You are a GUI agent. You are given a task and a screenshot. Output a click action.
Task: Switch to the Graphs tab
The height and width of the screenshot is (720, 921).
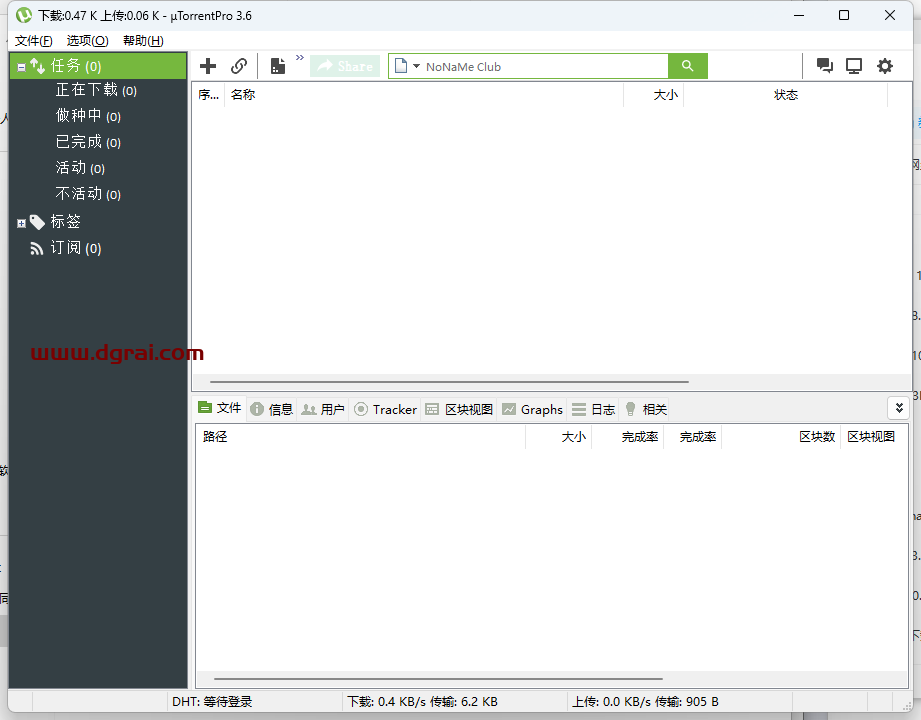pyautogui.click(x=532, y=409)
